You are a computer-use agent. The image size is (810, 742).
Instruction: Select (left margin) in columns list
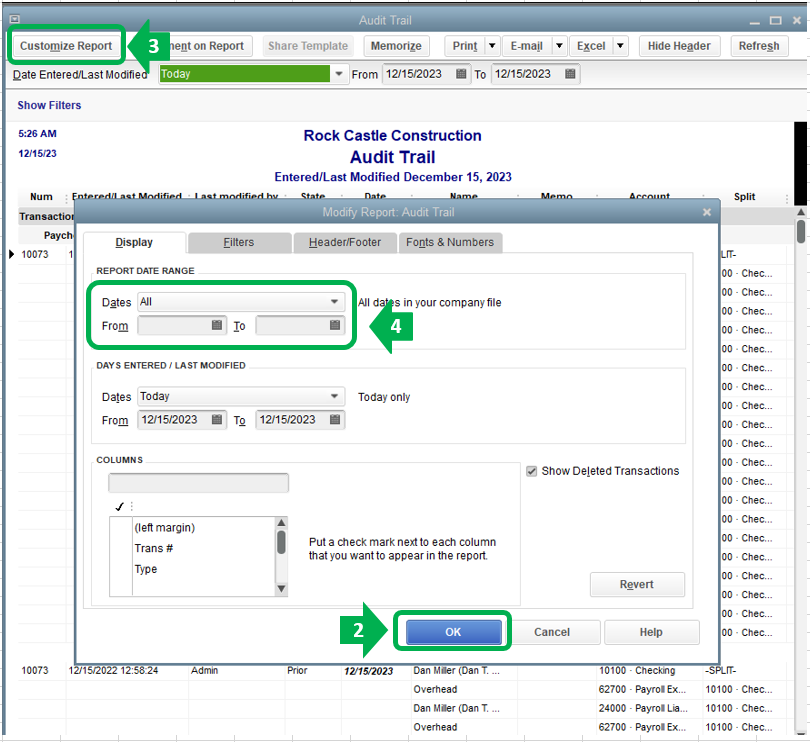165,528
